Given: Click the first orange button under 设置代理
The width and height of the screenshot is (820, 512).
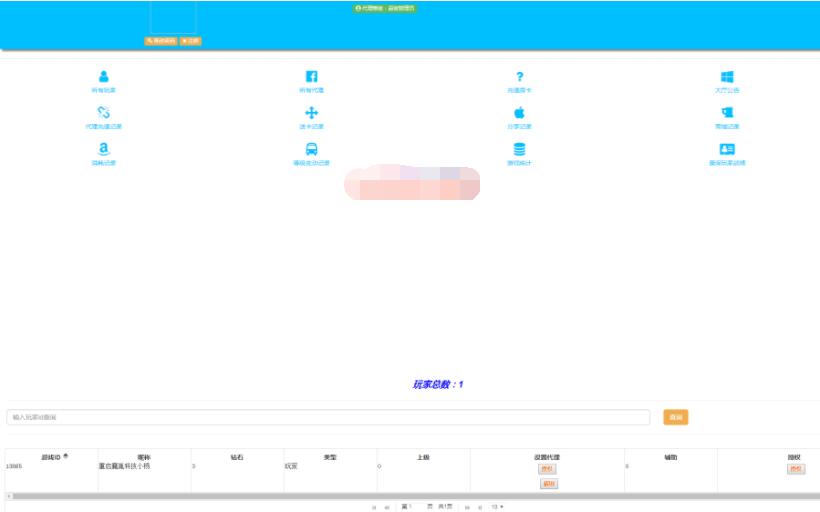Looking at the screenshot, I should pyautogui.click(x=547, y=469).
